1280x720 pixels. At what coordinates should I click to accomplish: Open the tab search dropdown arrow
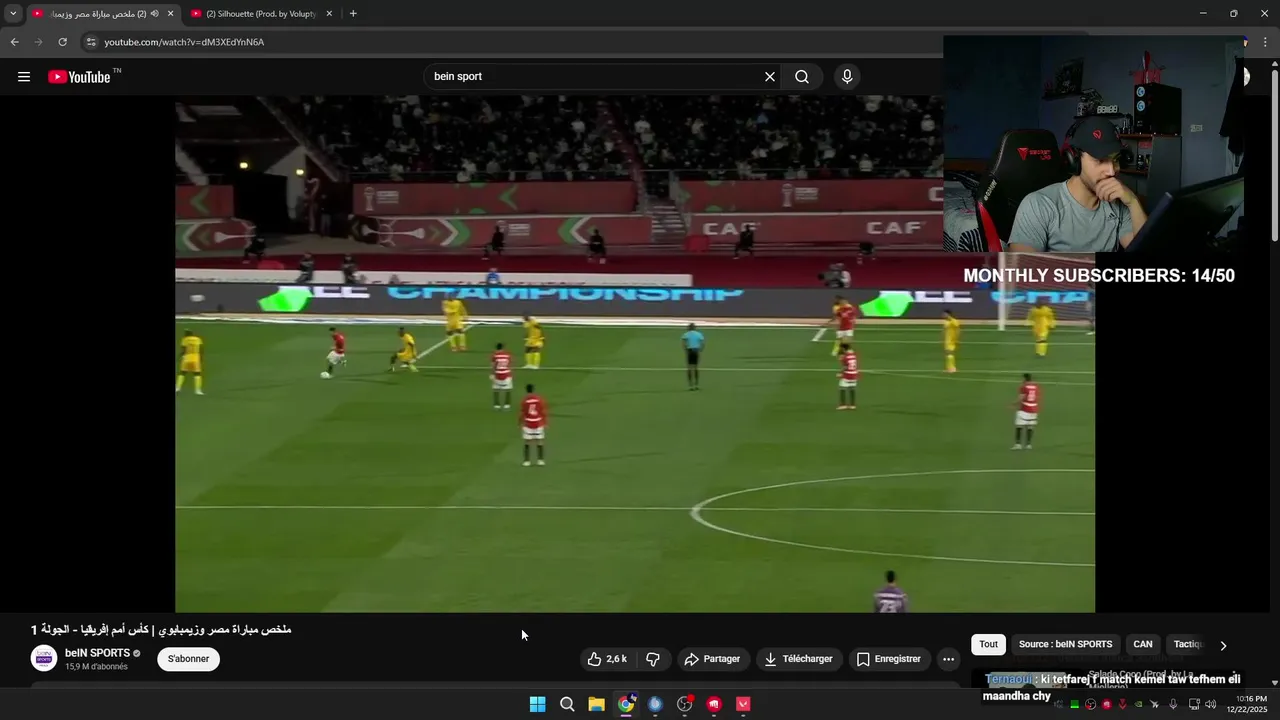[x=13, y=14]
